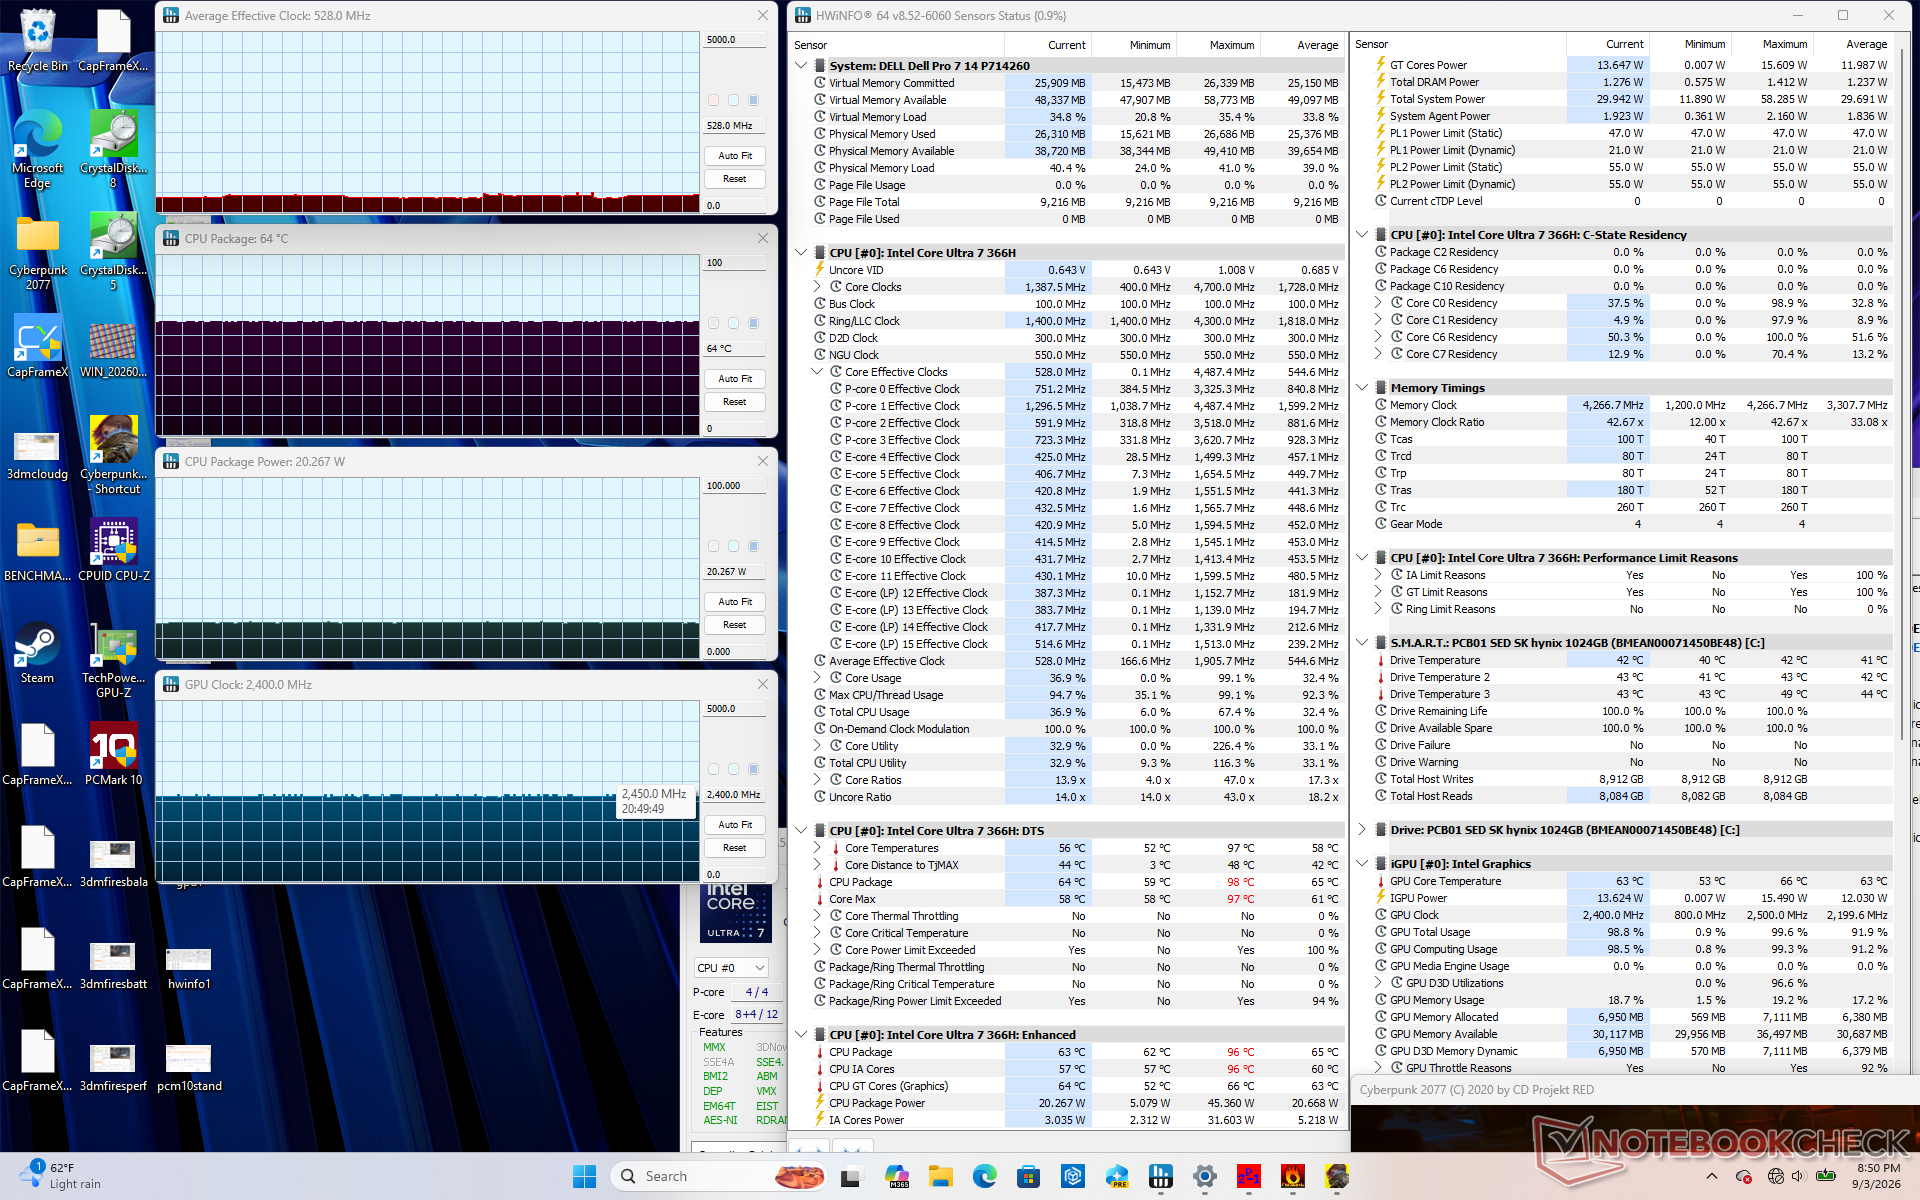The width and height of the screenshot is (1920, 1200).
Task: Open the CPU #0 dropdown selector
Action: [x=731, y=968]
